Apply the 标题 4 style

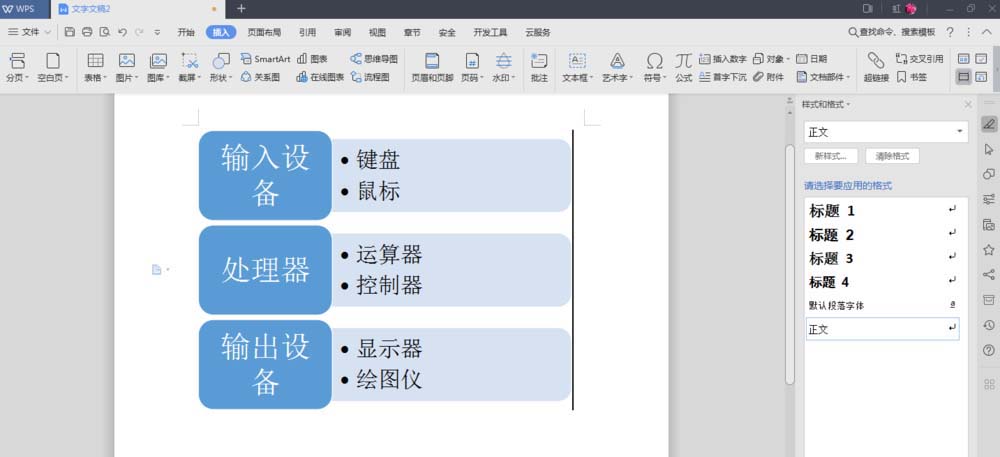883,282
